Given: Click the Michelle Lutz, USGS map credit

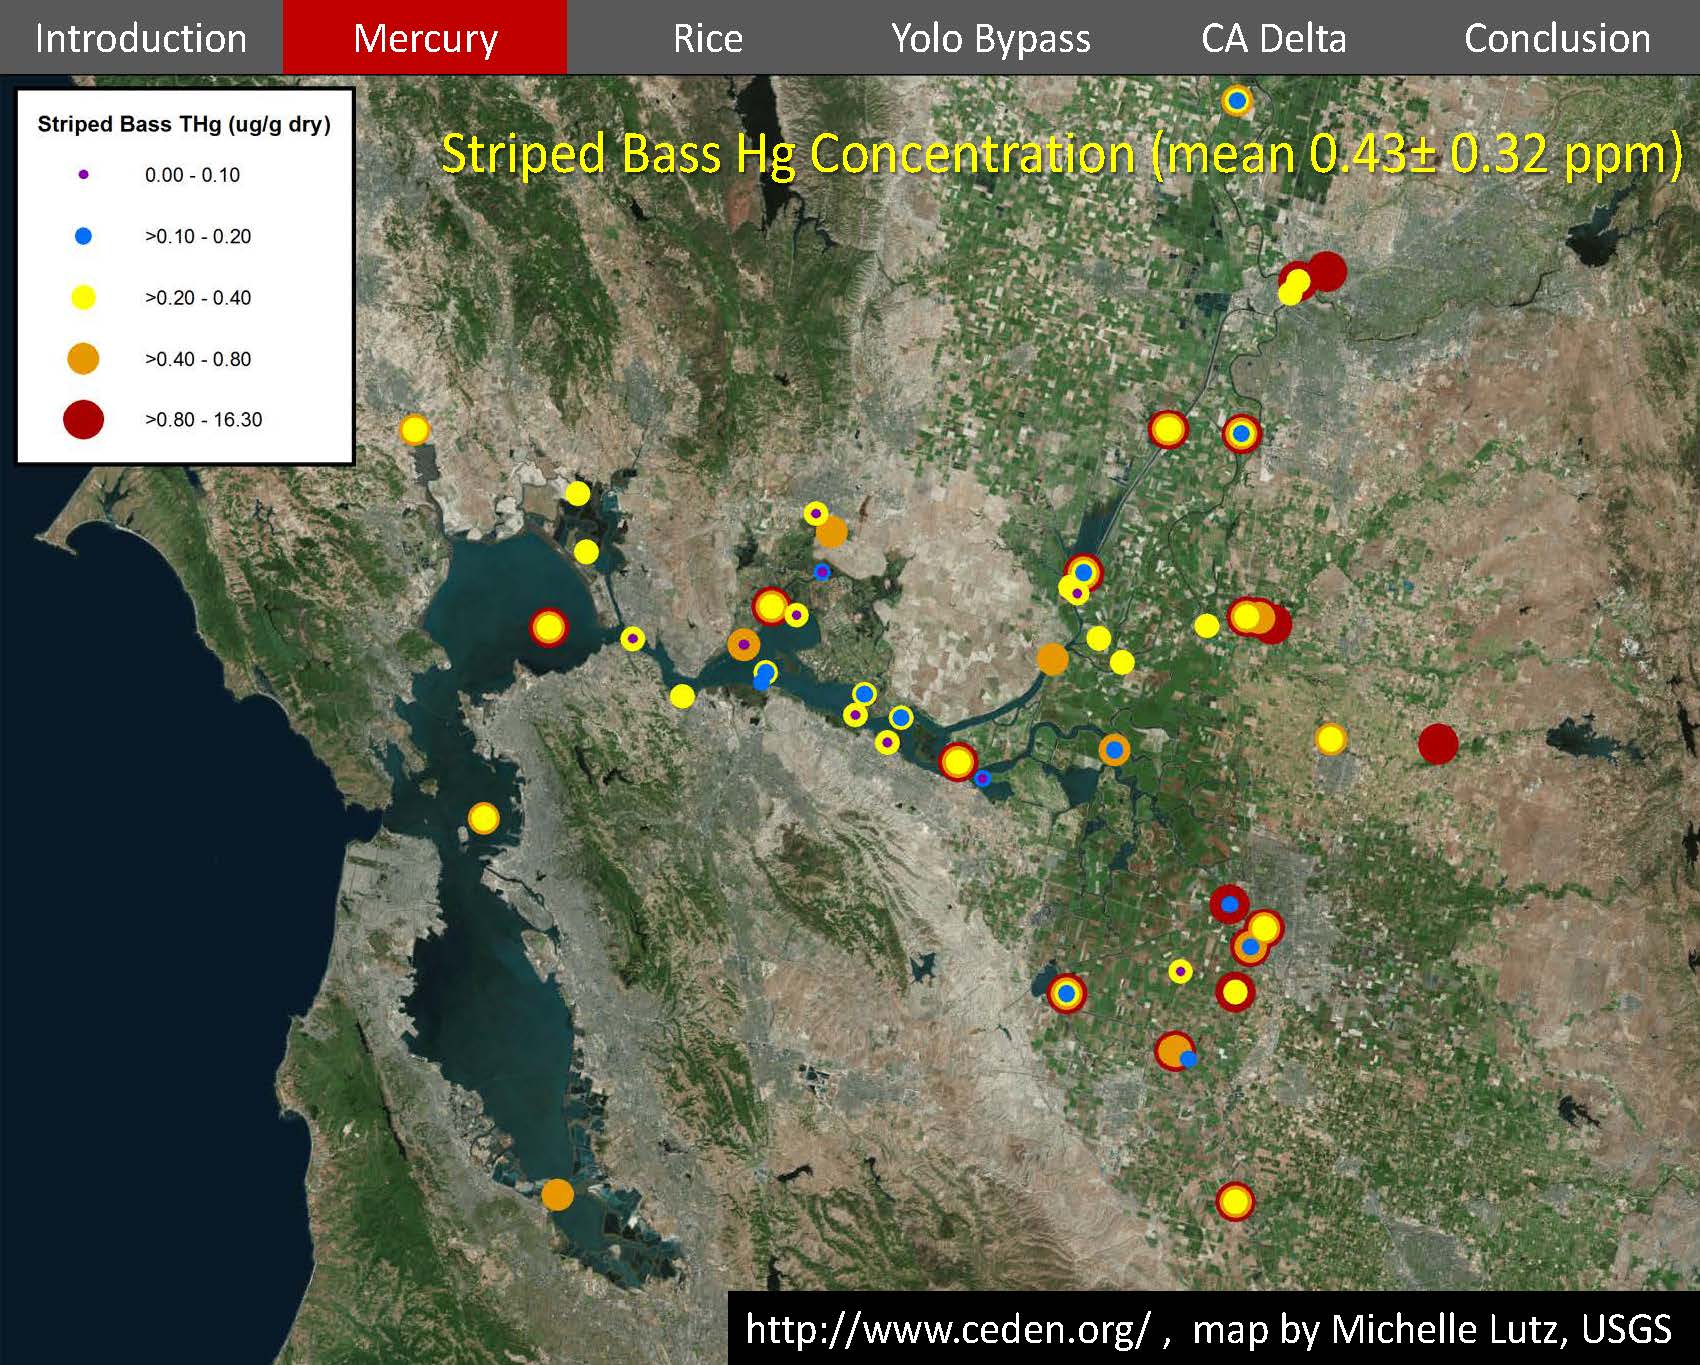Looking at the screenshot, I should [1500, 1329].
